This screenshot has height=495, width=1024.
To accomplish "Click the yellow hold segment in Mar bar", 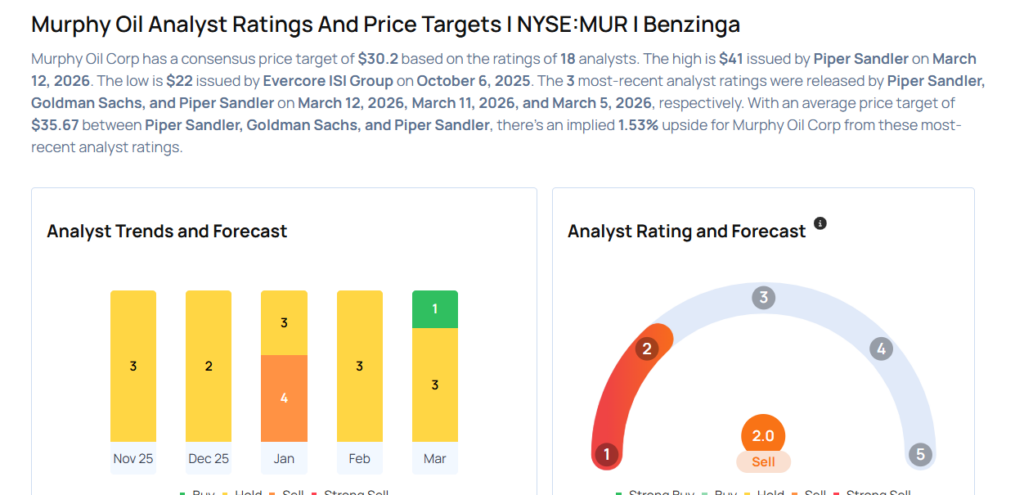I will [435, 385].
